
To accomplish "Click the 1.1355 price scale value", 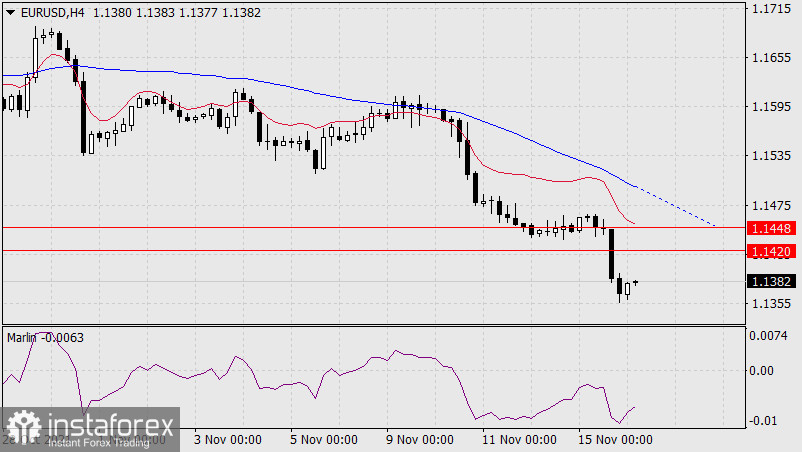I will click(x=770, y=303).
